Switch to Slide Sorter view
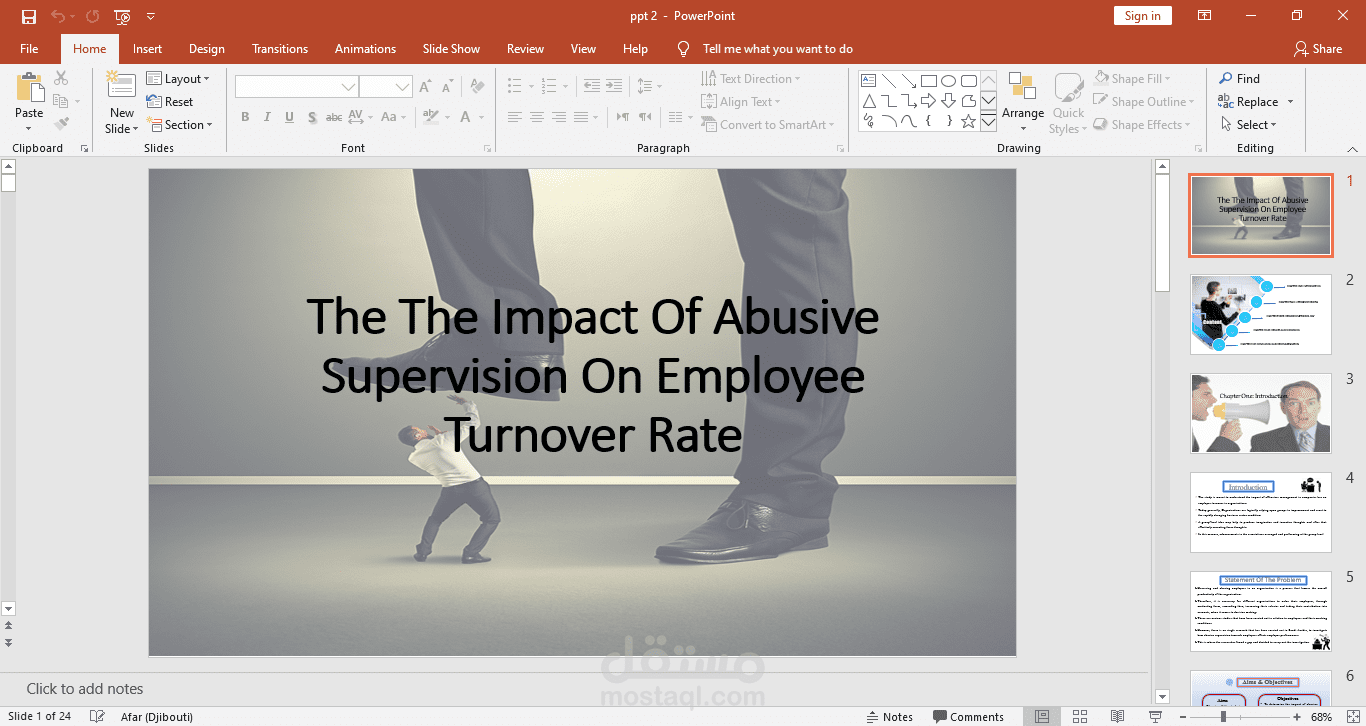This screenshot has width=1366, height=726. [x=1080, y=716]
